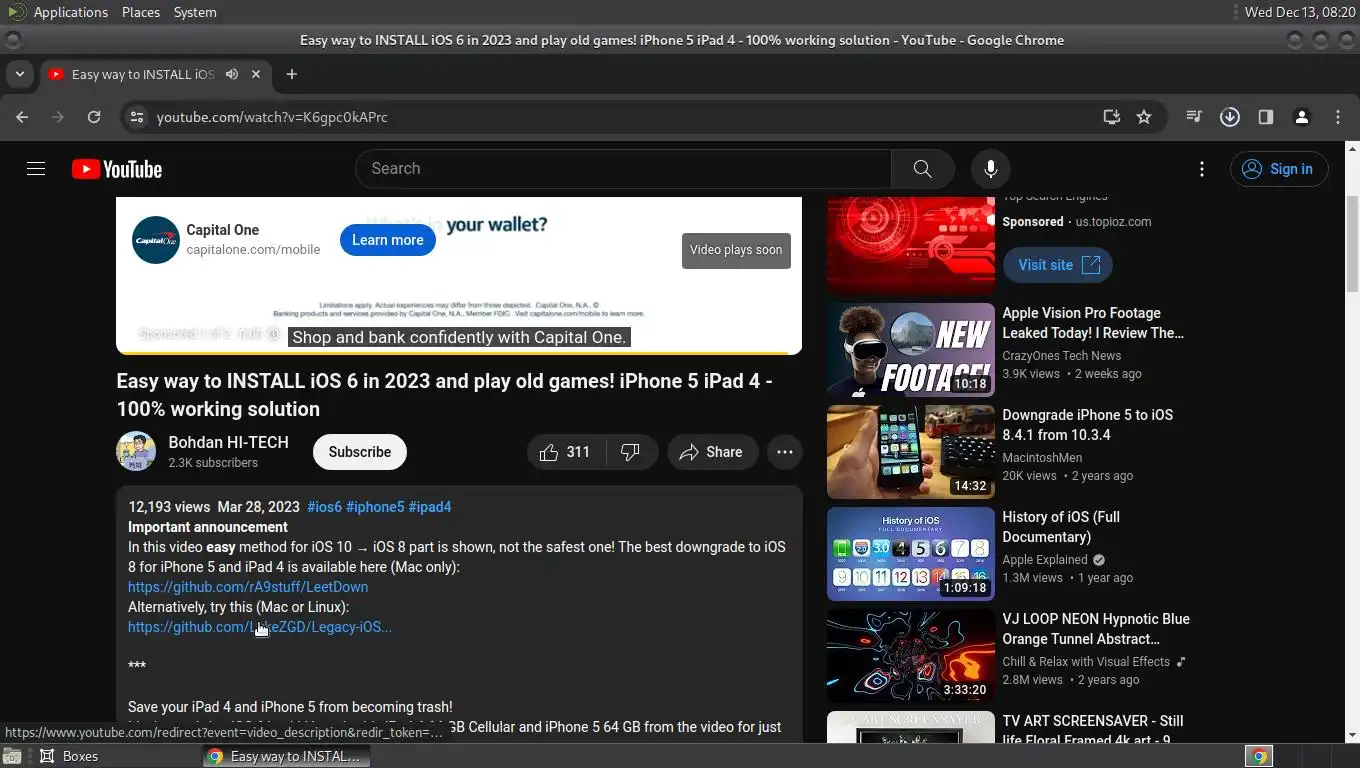
Task: Switch to Chrome window in taskbar
Action: coord(286,757)
